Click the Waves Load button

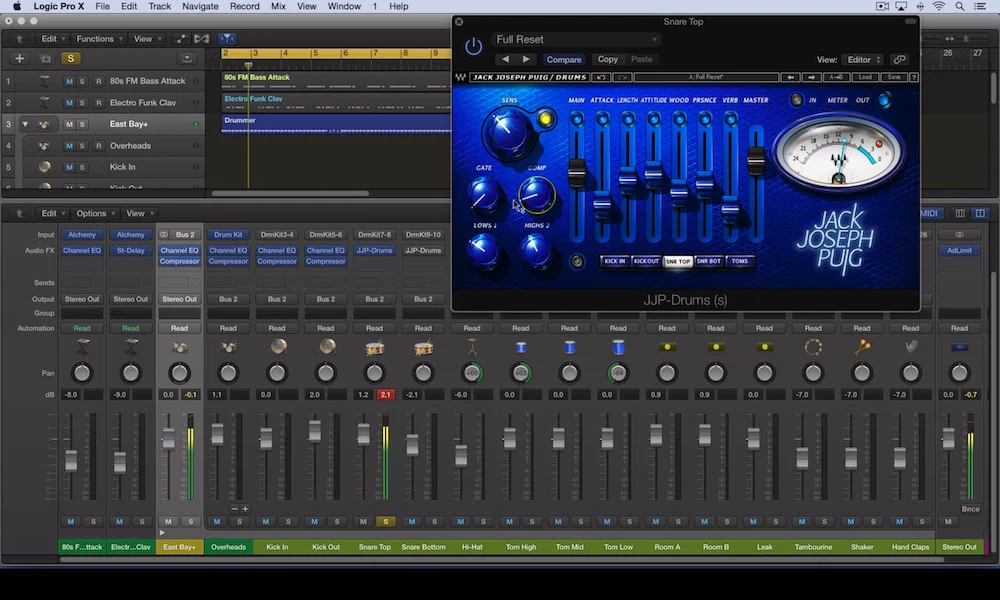[865, 77]
